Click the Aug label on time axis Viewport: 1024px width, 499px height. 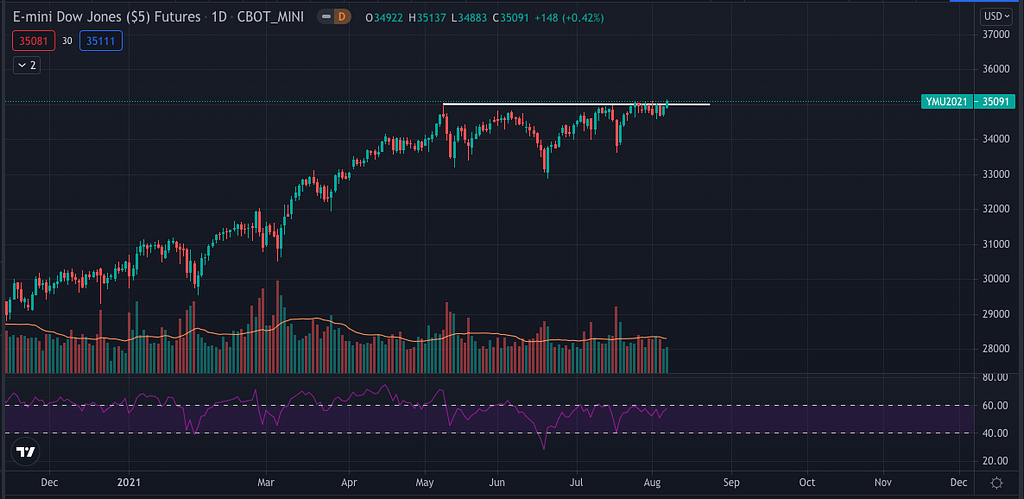point(652,483)
